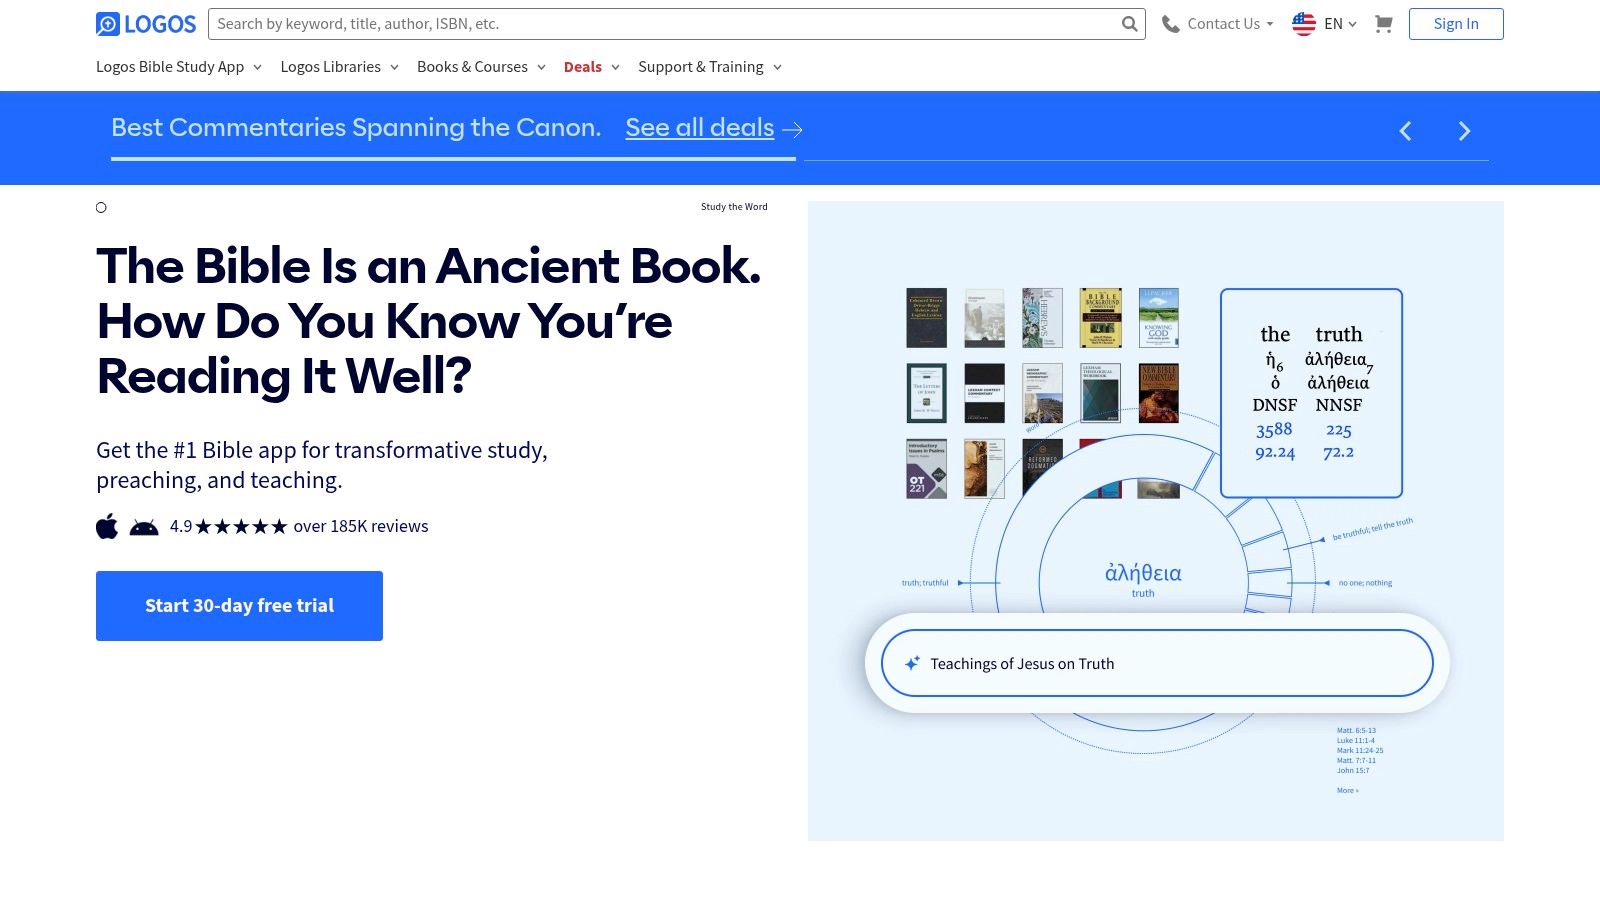The height and width of the screenshot is (900, 1600).
Task: Click the ἀλήθεια word in the circle
Action: pos(1143,573)
